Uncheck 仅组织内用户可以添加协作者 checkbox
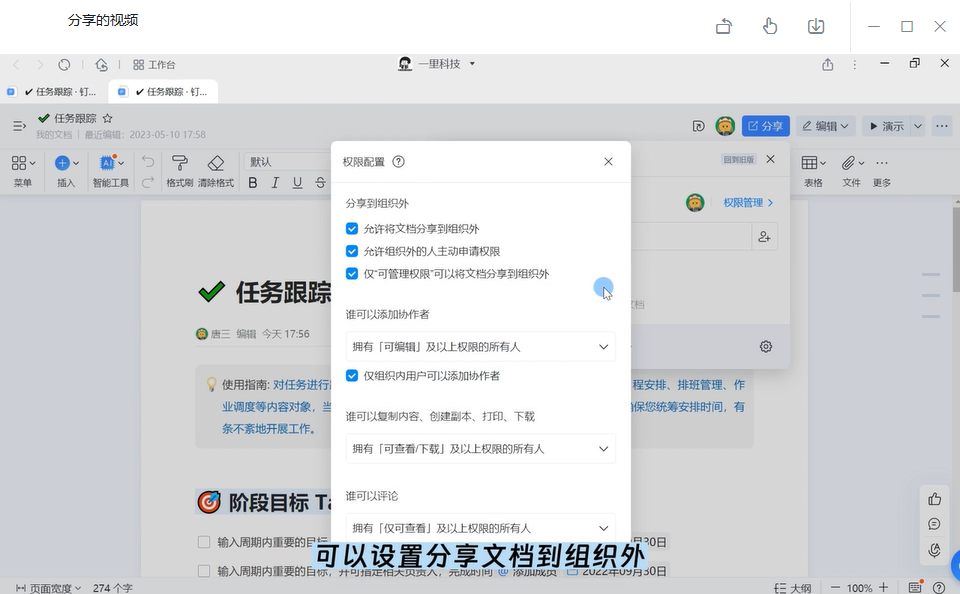 point(352,376)
